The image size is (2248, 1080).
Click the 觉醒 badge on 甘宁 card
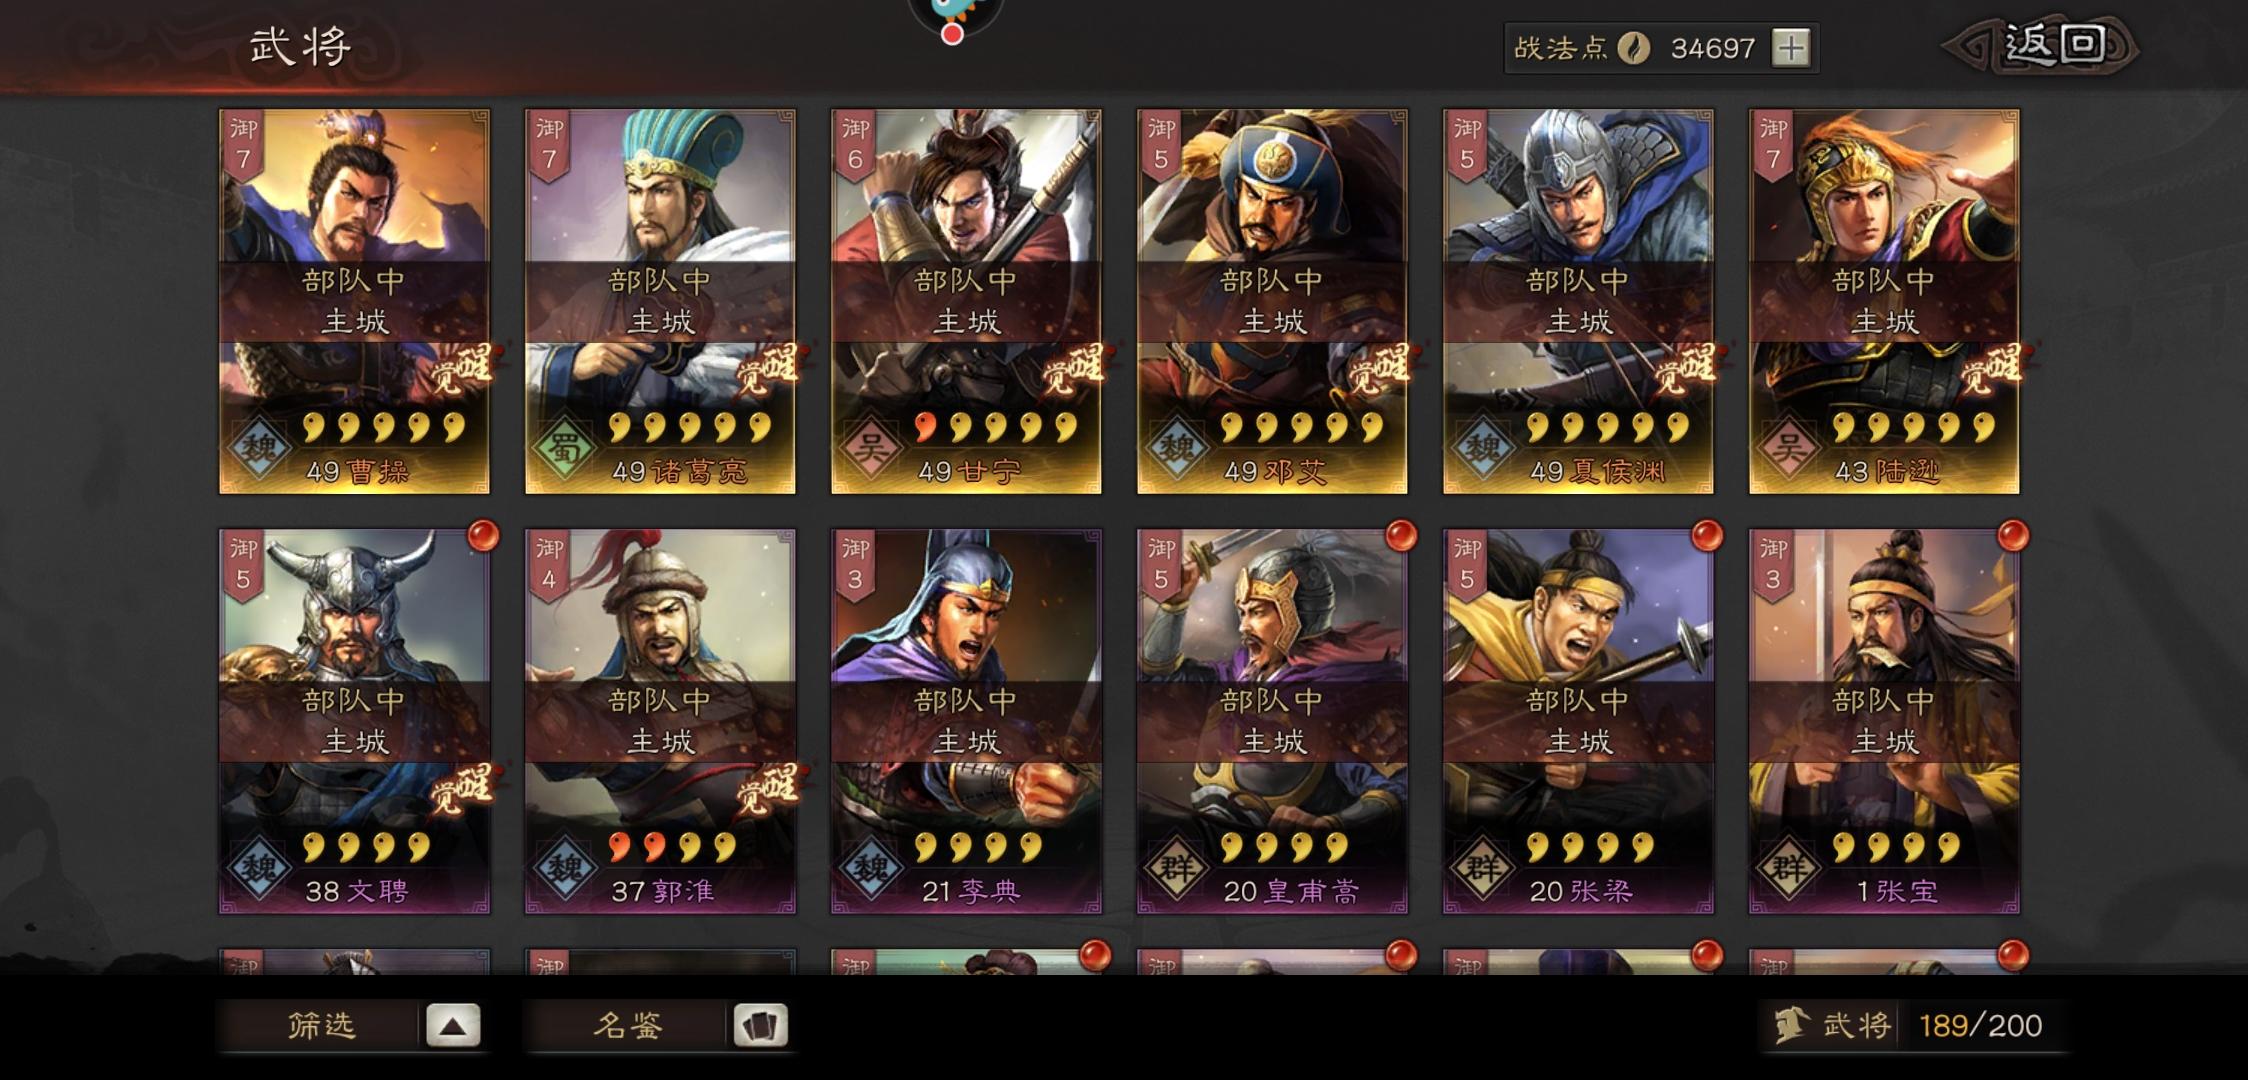(x=1073, y=369)
